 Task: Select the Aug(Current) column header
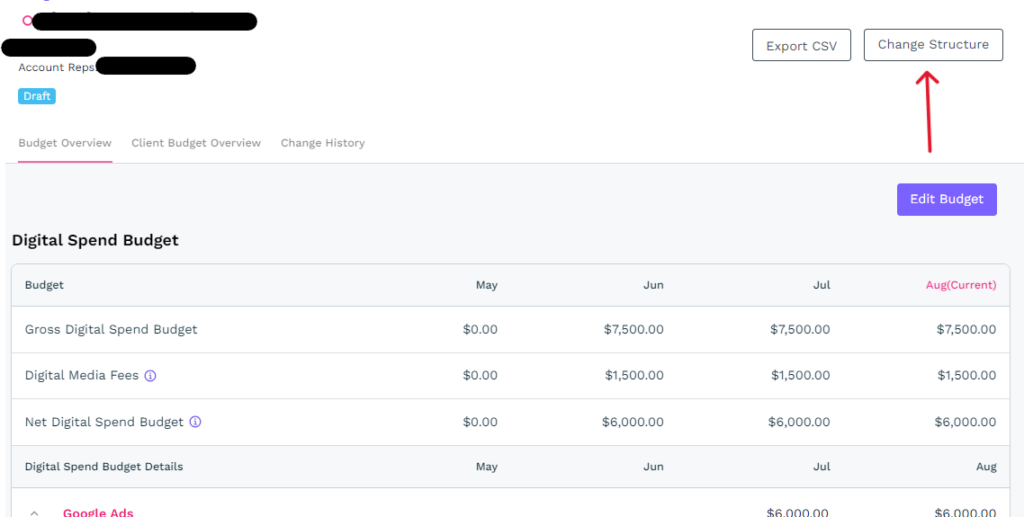coord(960,285)
